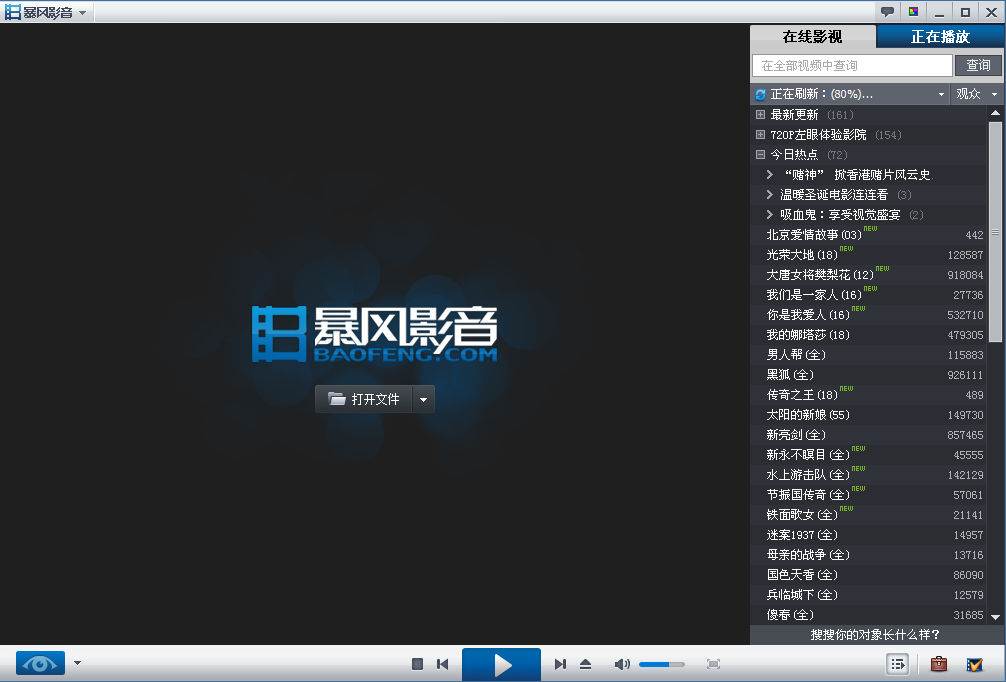Toggle the left-eye enhancement eye button

pyautogui.click(x=40, y=663)
